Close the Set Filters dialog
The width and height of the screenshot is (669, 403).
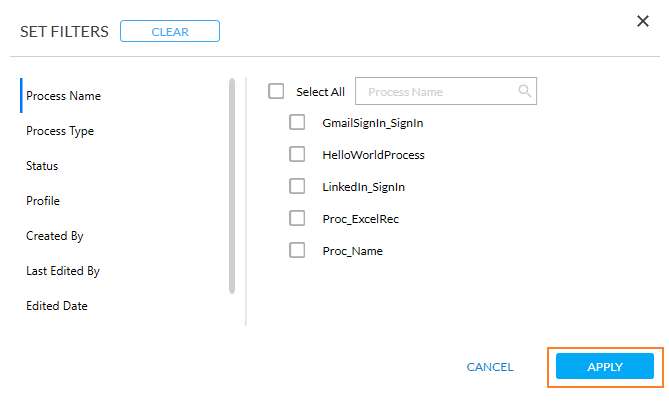tap(643, 21)
